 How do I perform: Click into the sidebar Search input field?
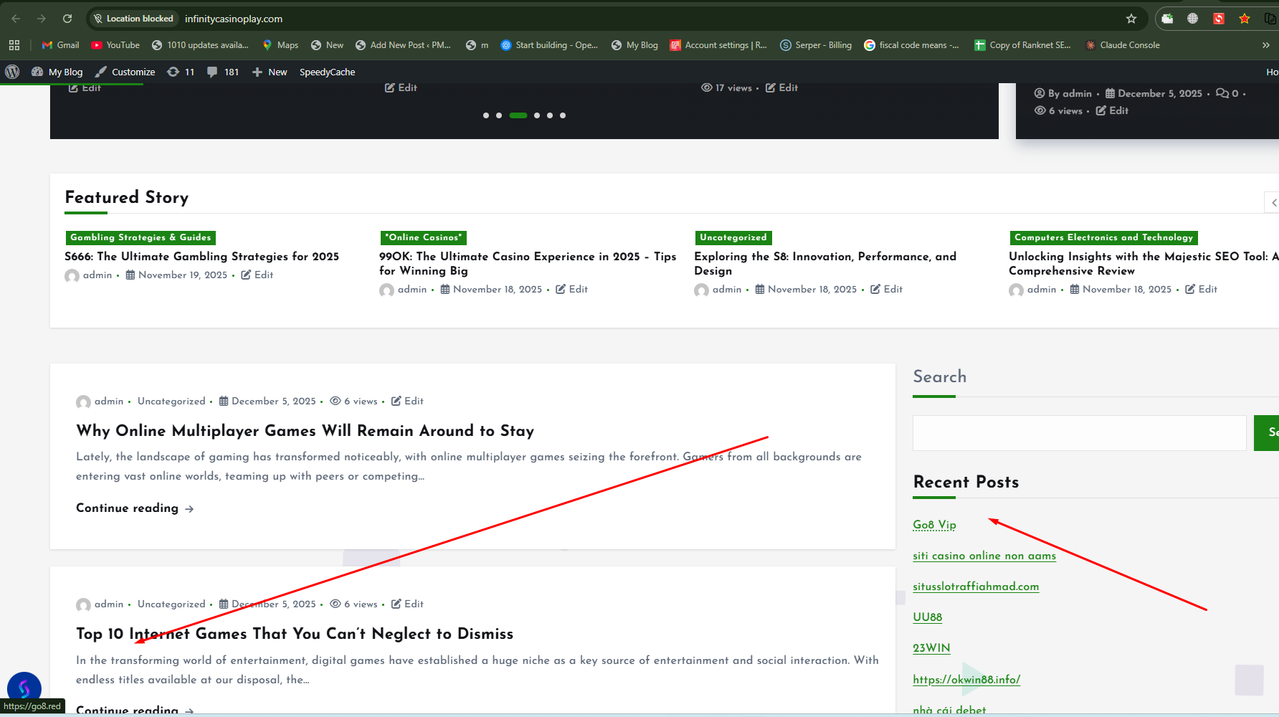coord(1080,433)
